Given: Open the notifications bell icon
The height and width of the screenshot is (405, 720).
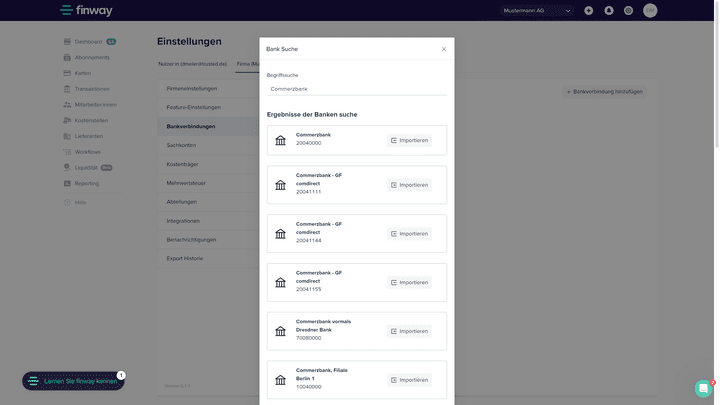Looking at the screenshot, I should (608, 11).
